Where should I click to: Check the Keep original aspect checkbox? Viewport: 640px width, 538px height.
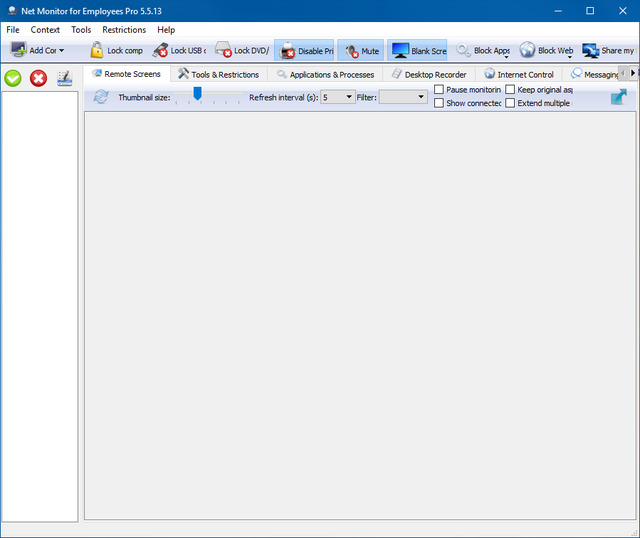point(511,90)
